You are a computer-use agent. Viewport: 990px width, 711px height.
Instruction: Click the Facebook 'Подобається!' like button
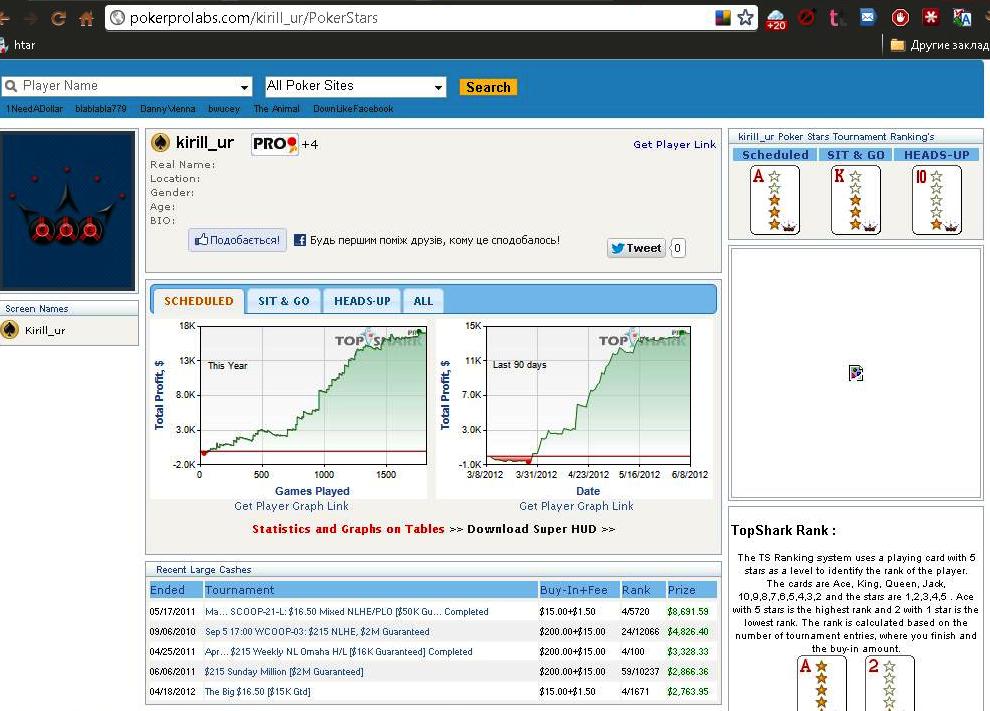(x=237, y=240)
